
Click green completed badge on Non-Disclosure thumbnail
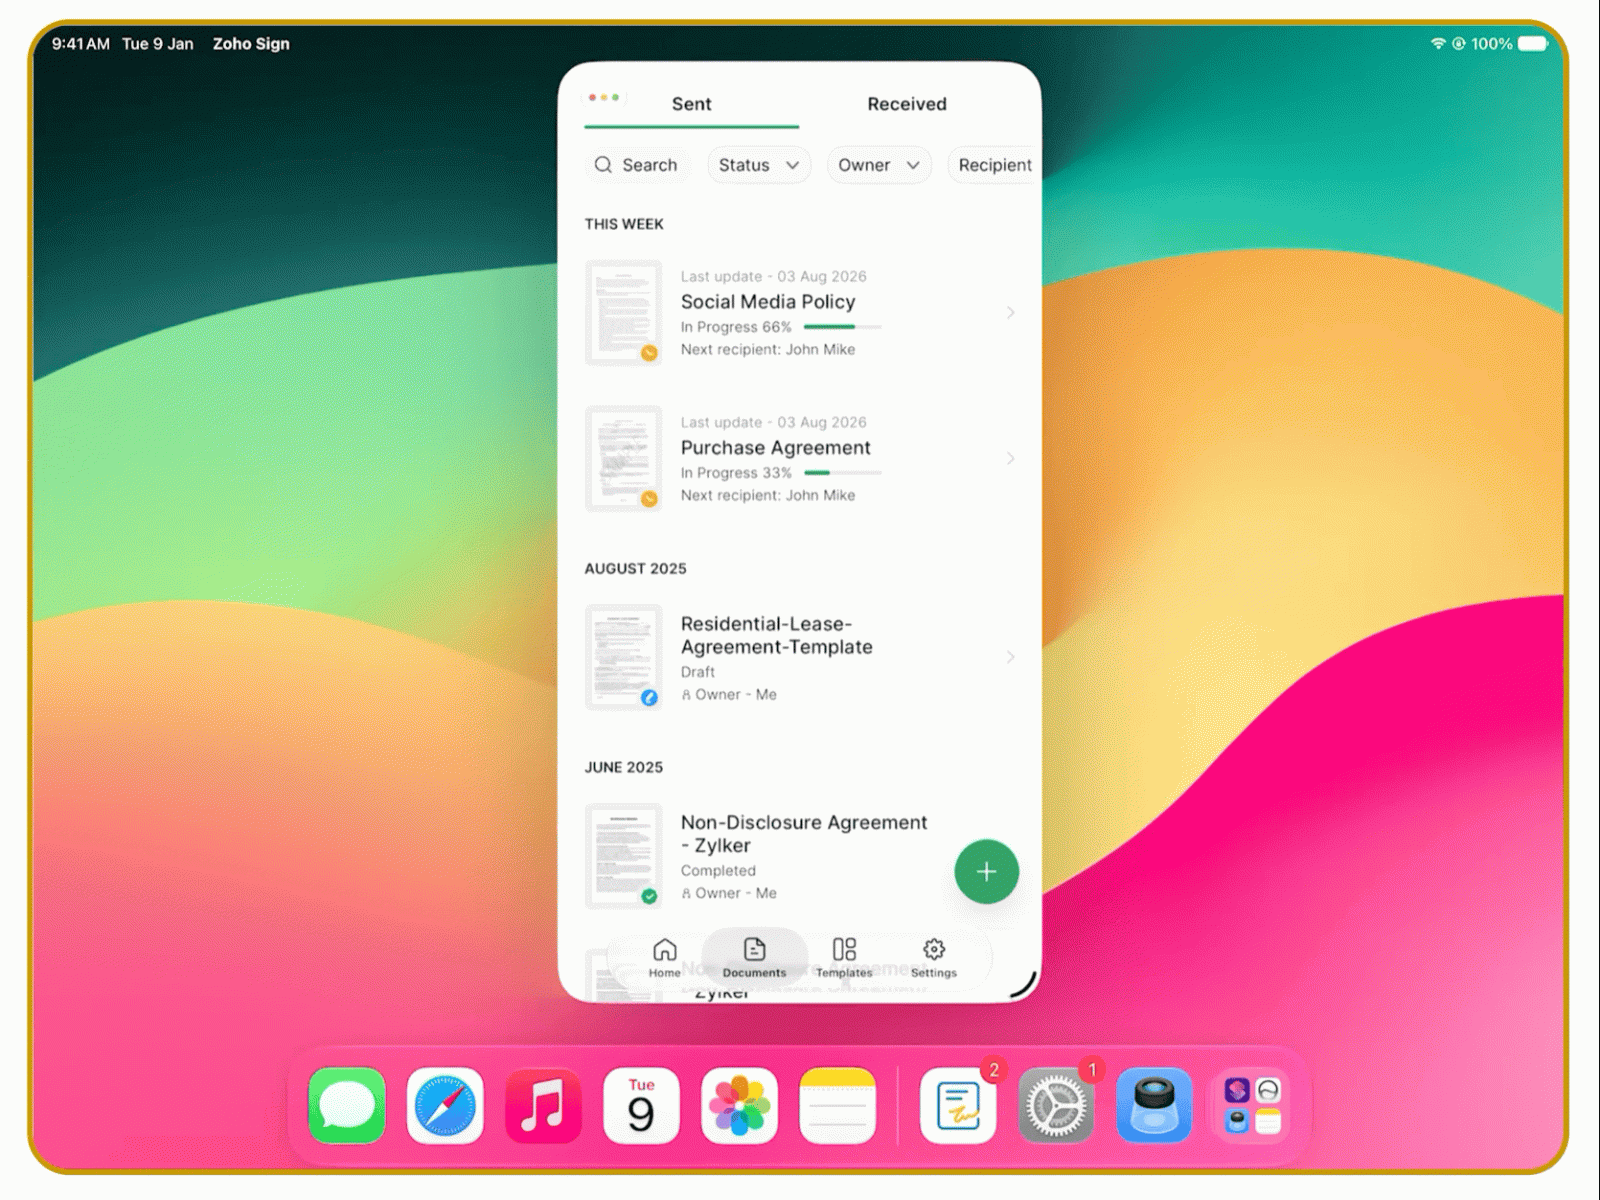pos(649,897)
